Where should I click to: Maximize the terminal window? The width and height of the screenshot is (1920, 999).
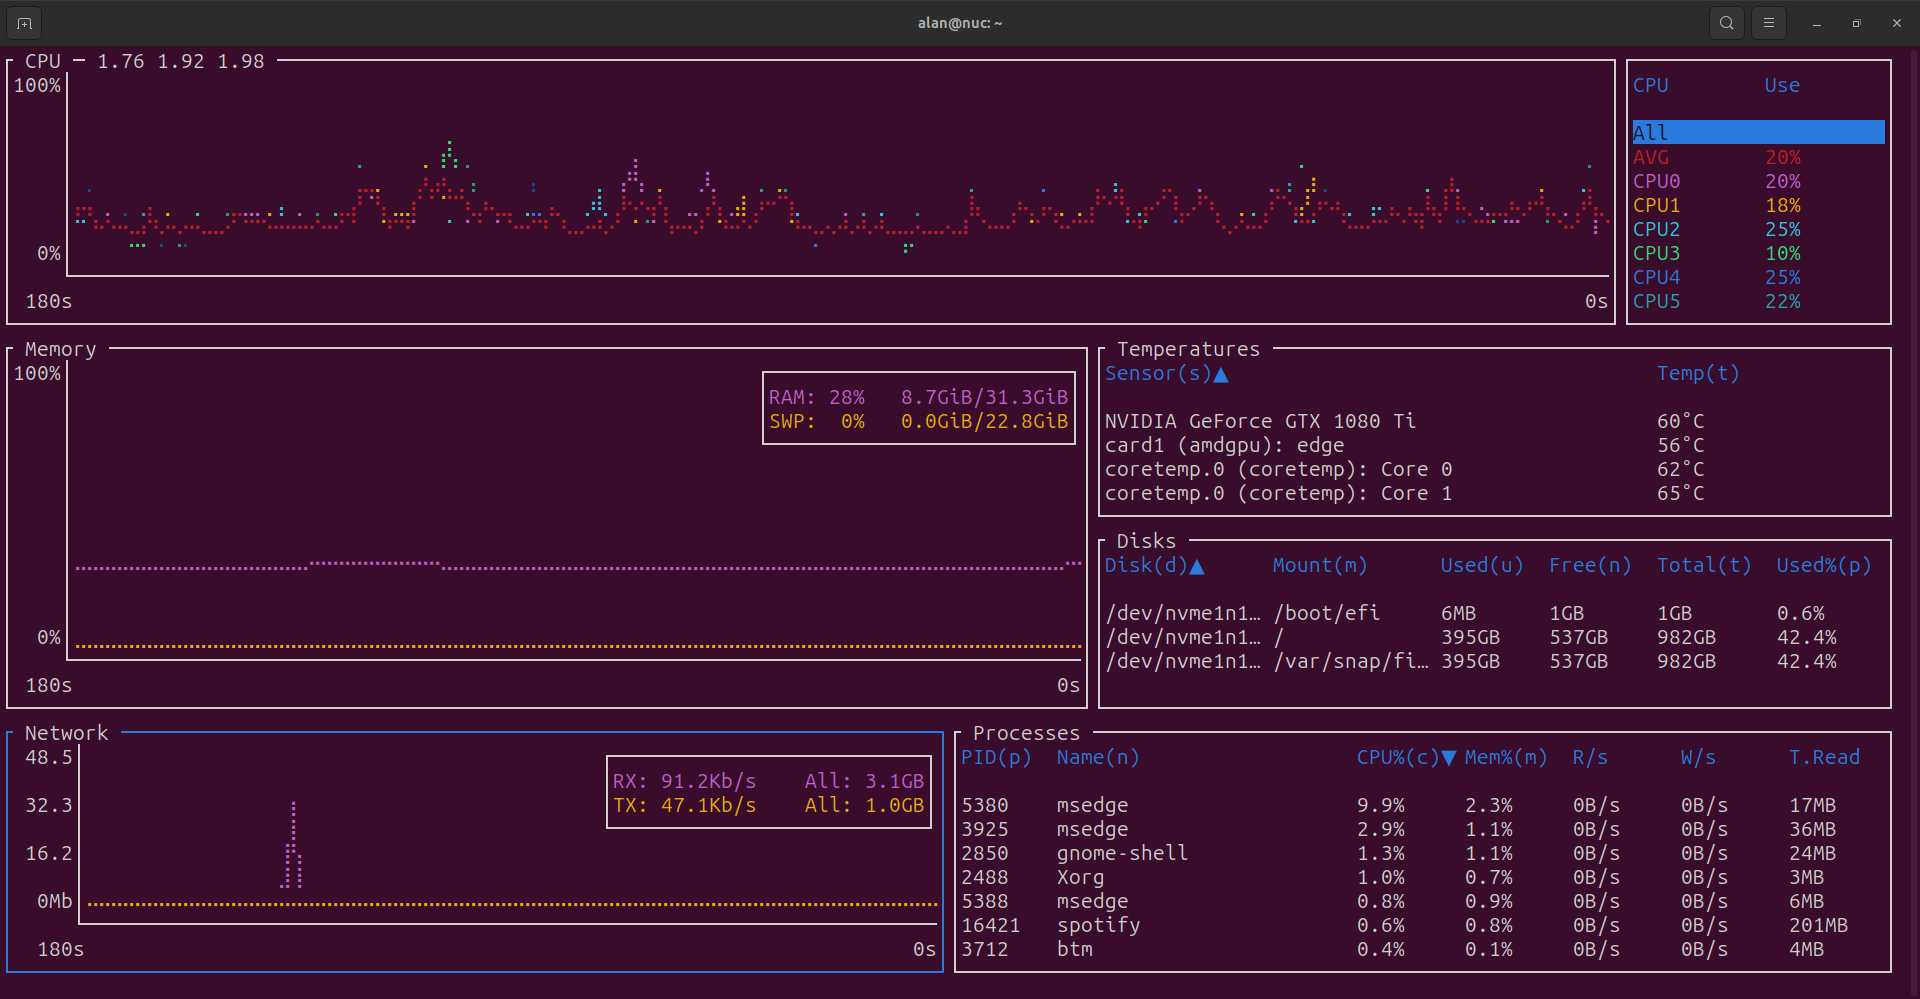[1856, 23]
